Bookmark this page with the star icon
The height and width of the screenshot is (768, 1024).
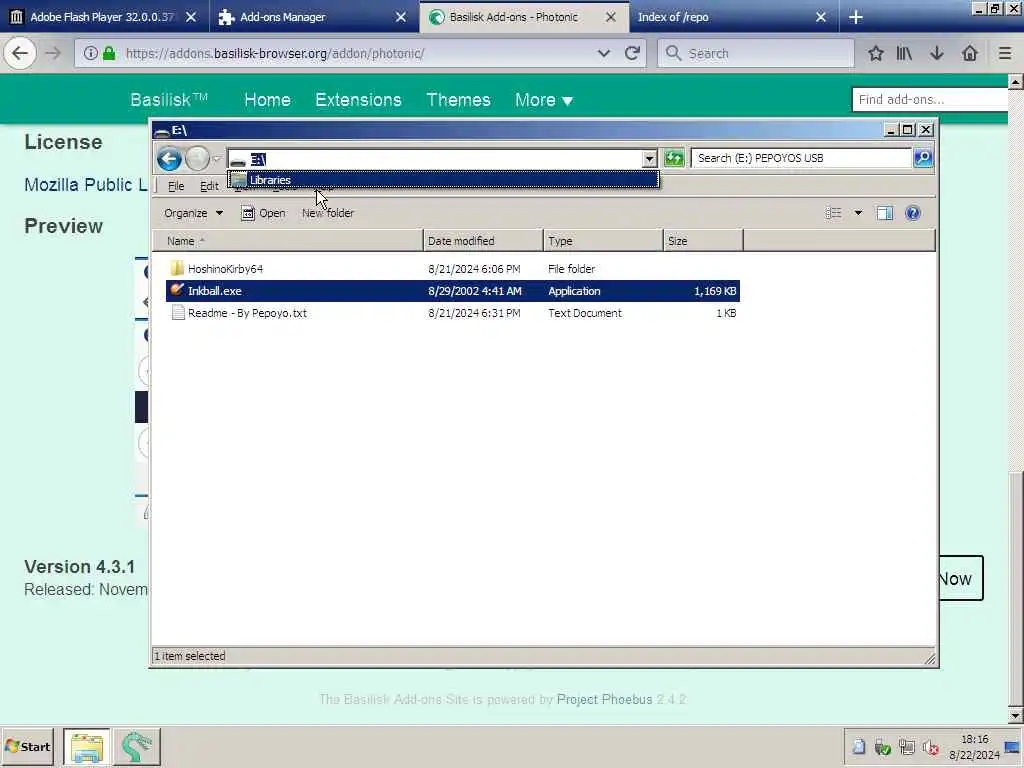(x=876, y=53)
